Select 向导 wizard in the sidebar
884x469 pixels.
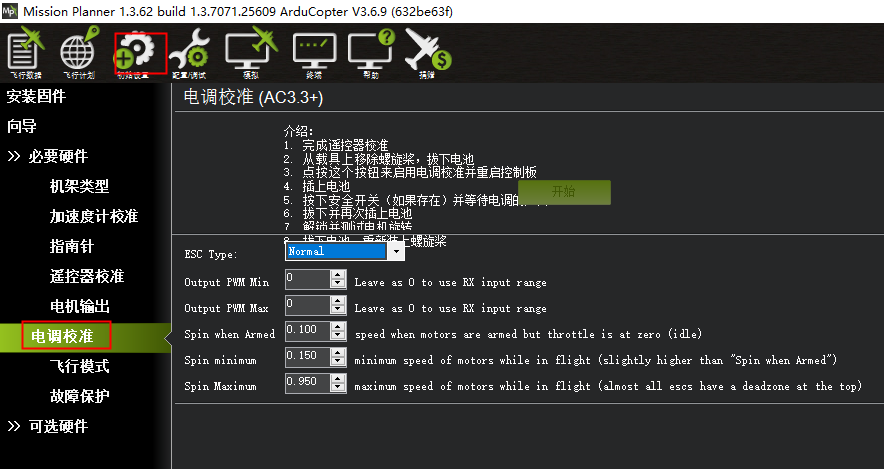[x=21, y=126]
